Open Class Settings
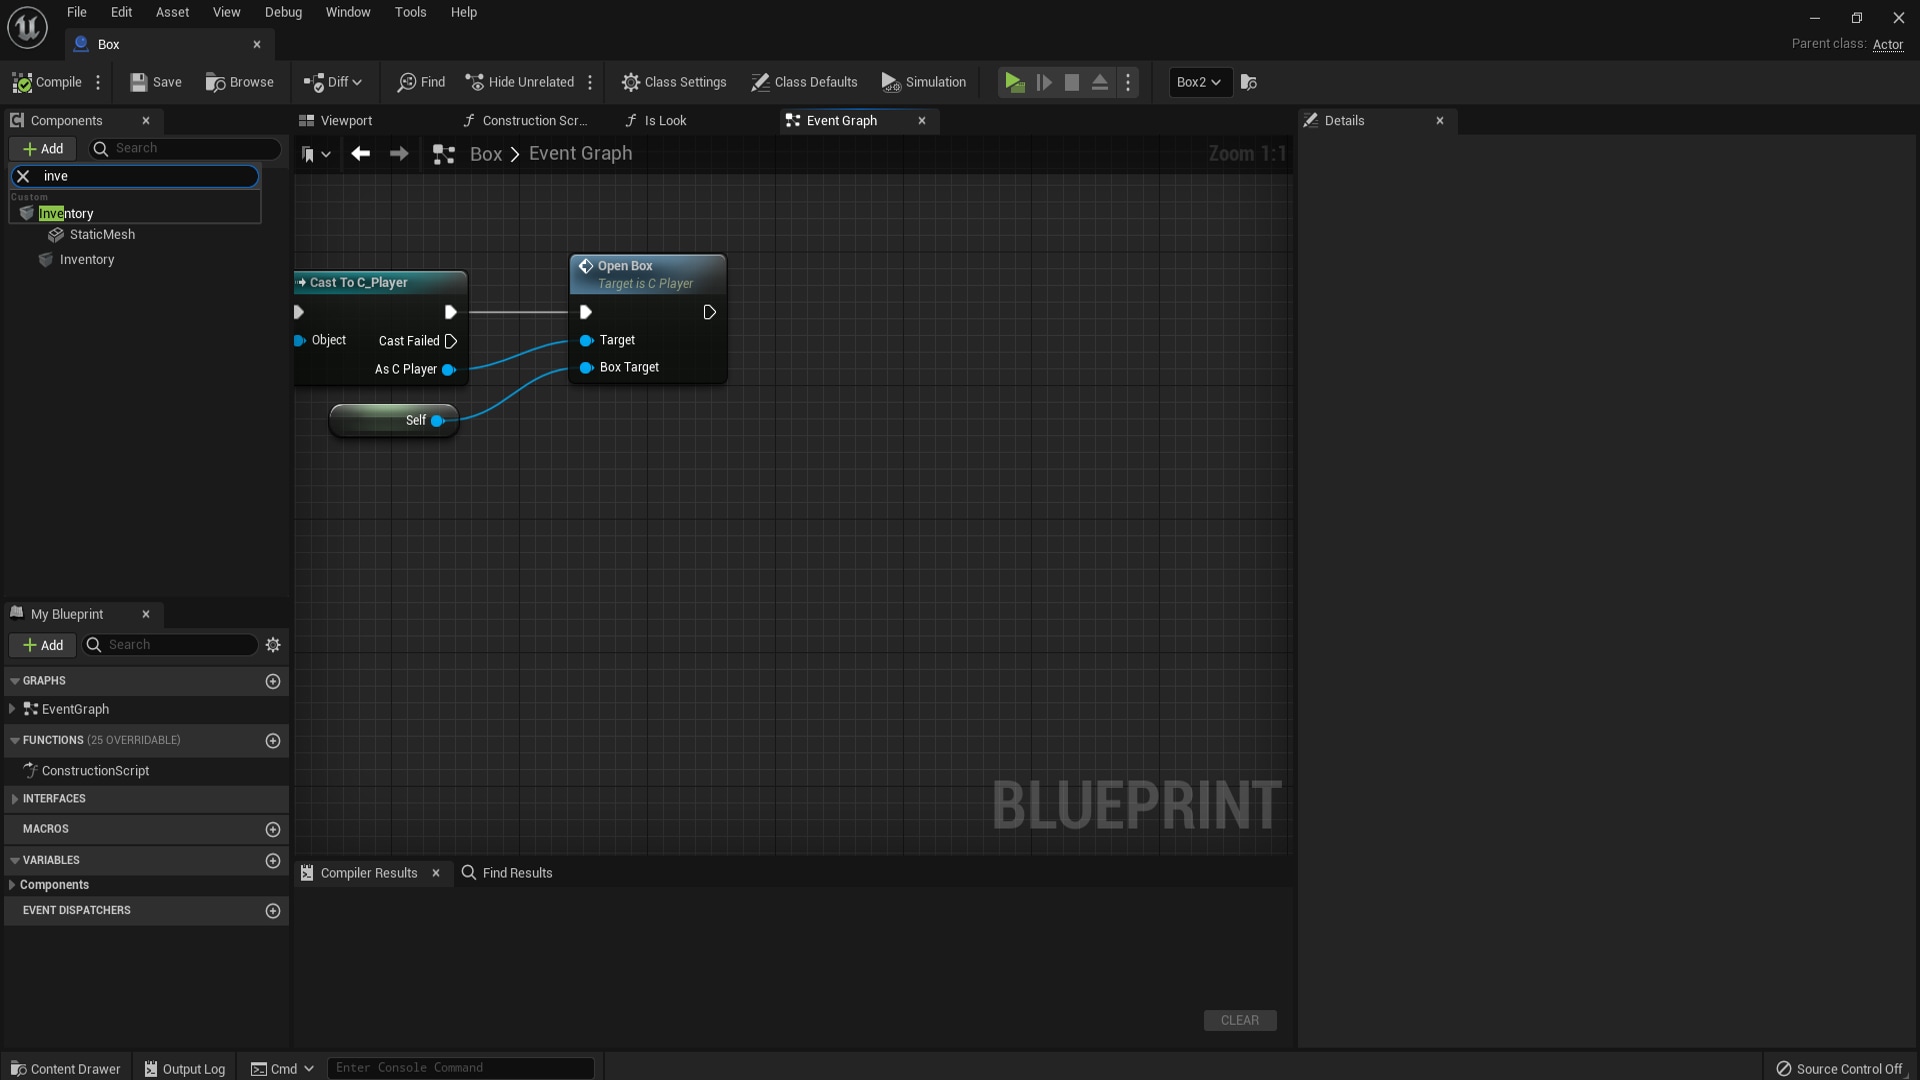This screenshot has width=1920, height=1080. click(674, 82)
